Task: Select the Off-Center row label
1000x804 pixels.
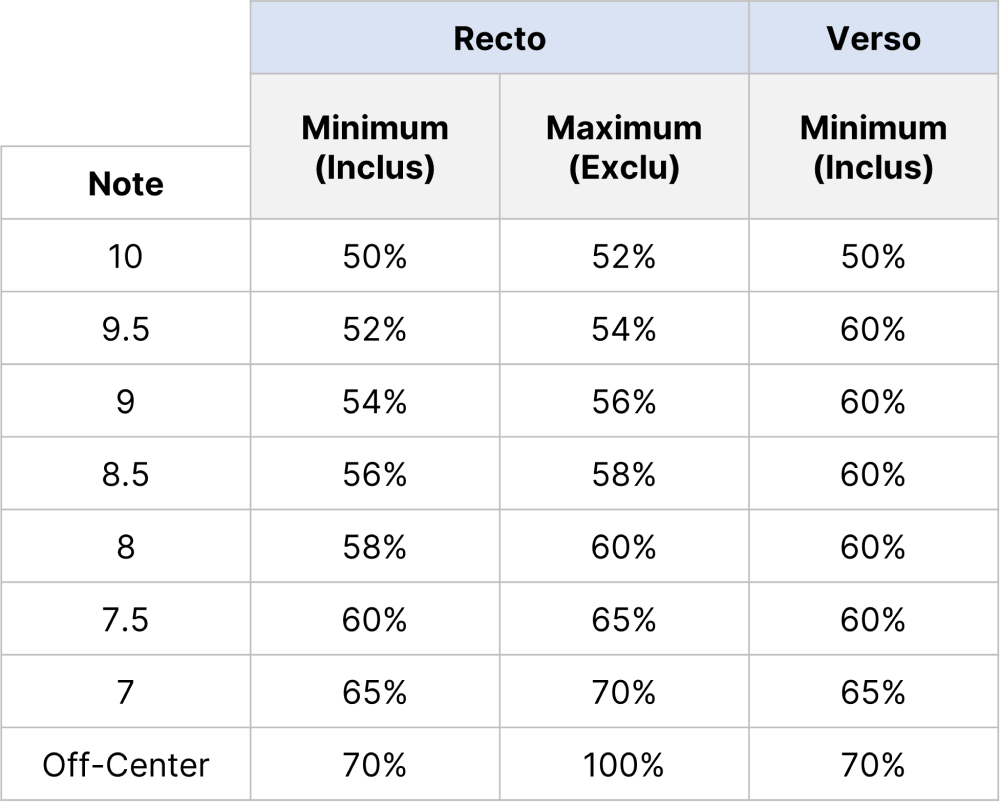Action: tap(125, 765)
